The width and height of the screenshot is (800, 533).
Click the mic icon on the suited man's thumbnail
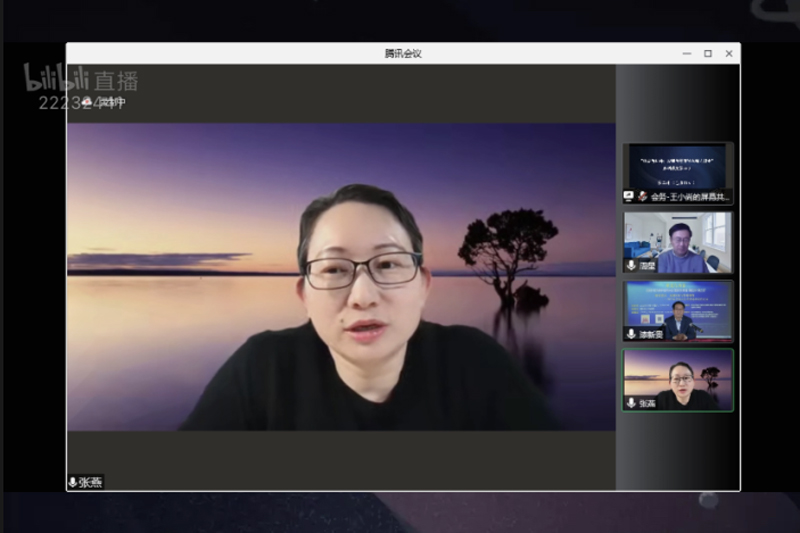[631, 334]
